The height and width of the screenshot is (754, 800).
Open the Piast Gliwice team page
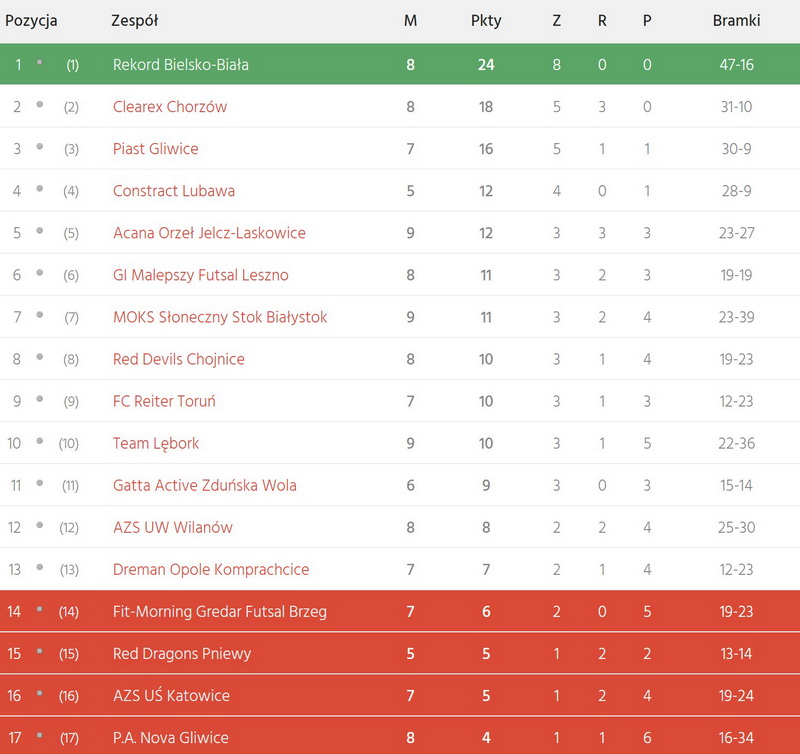(x=156, y=149)
